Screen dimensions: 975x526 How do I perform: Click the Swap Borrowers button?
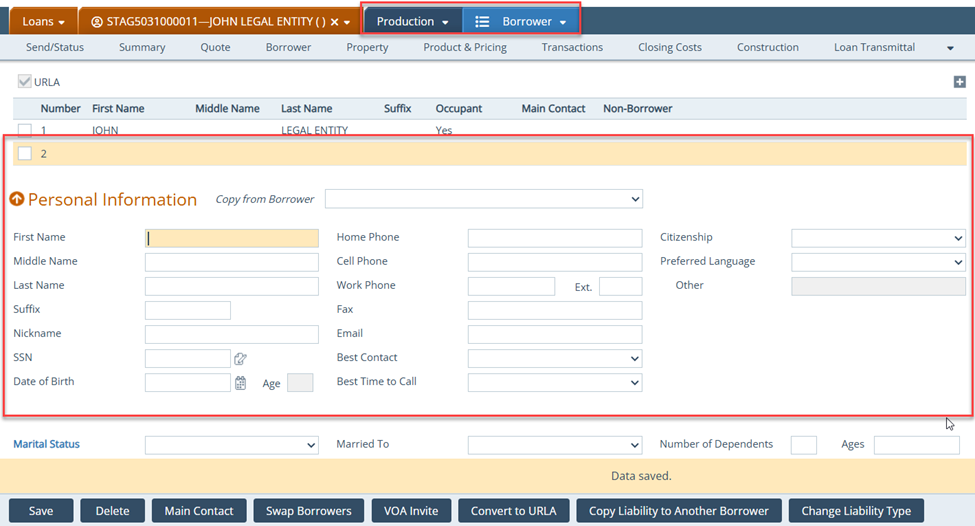point(308,511)
